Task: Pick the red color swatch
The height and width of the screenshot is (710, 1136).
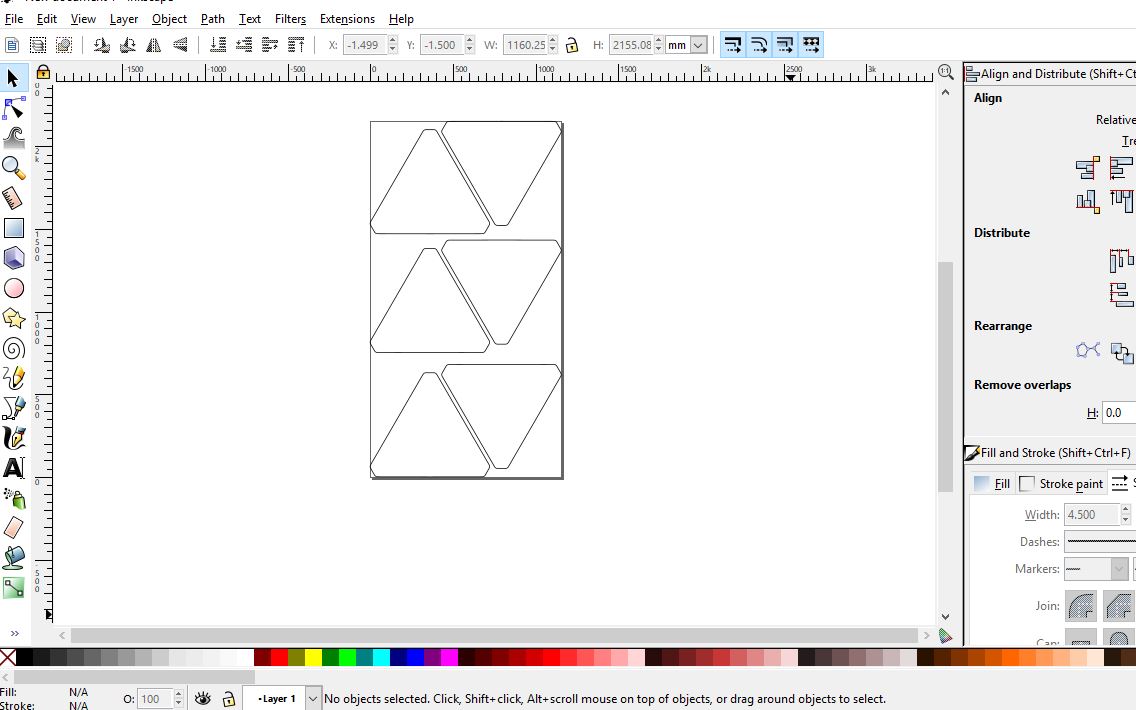Action: point(279,657)
